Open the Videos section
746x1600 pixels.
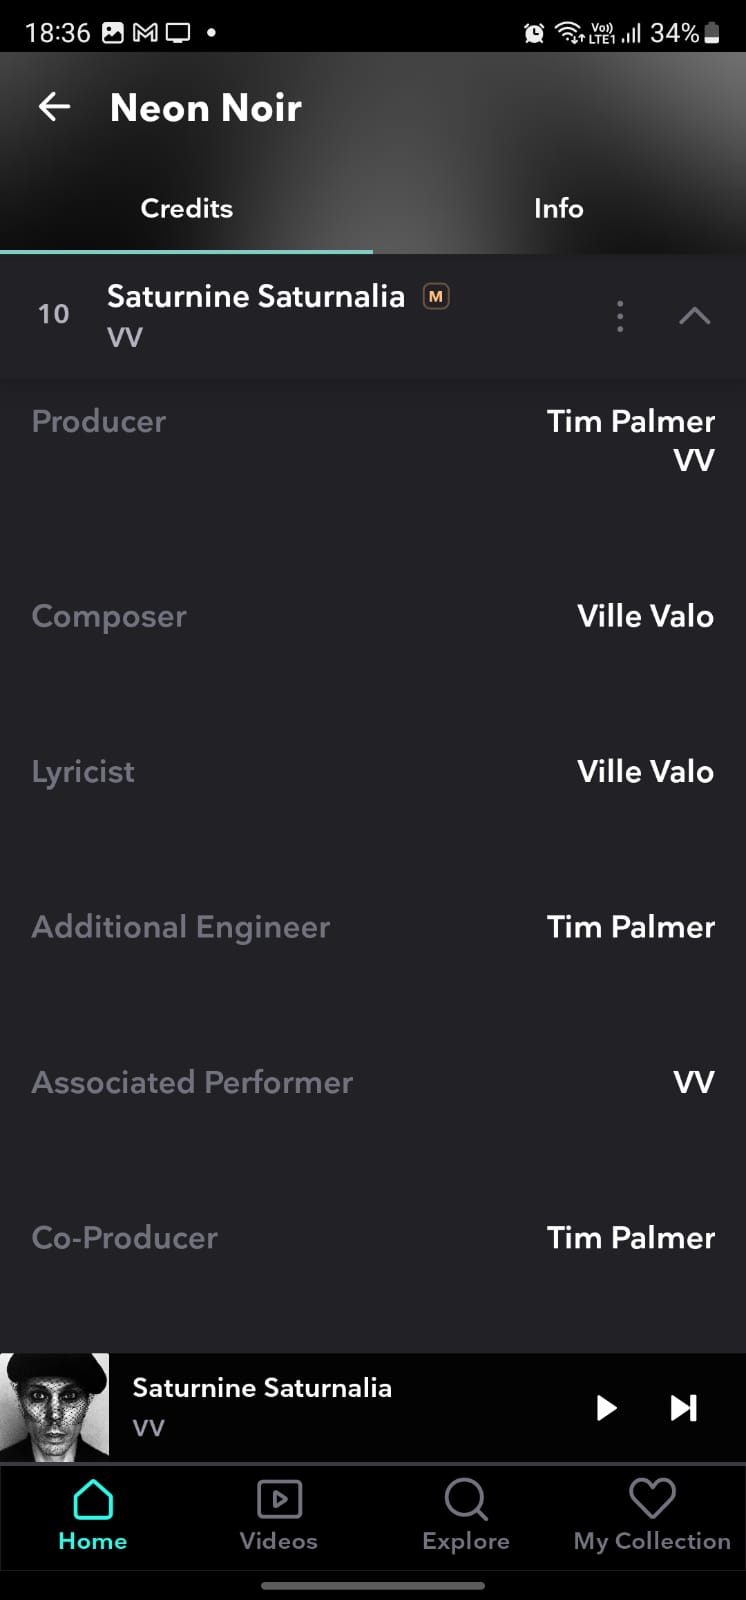point(279,1515)
